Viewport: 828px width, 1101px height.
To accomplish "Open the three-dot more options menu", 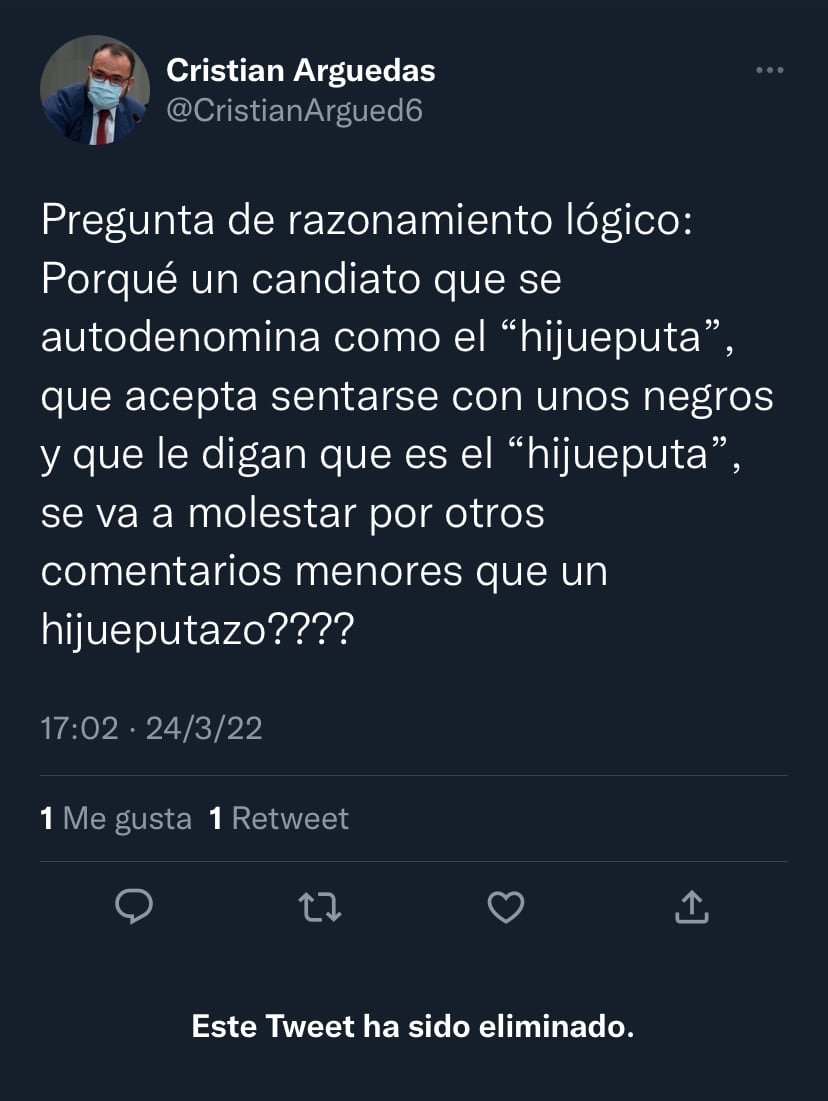I will 769,71.
